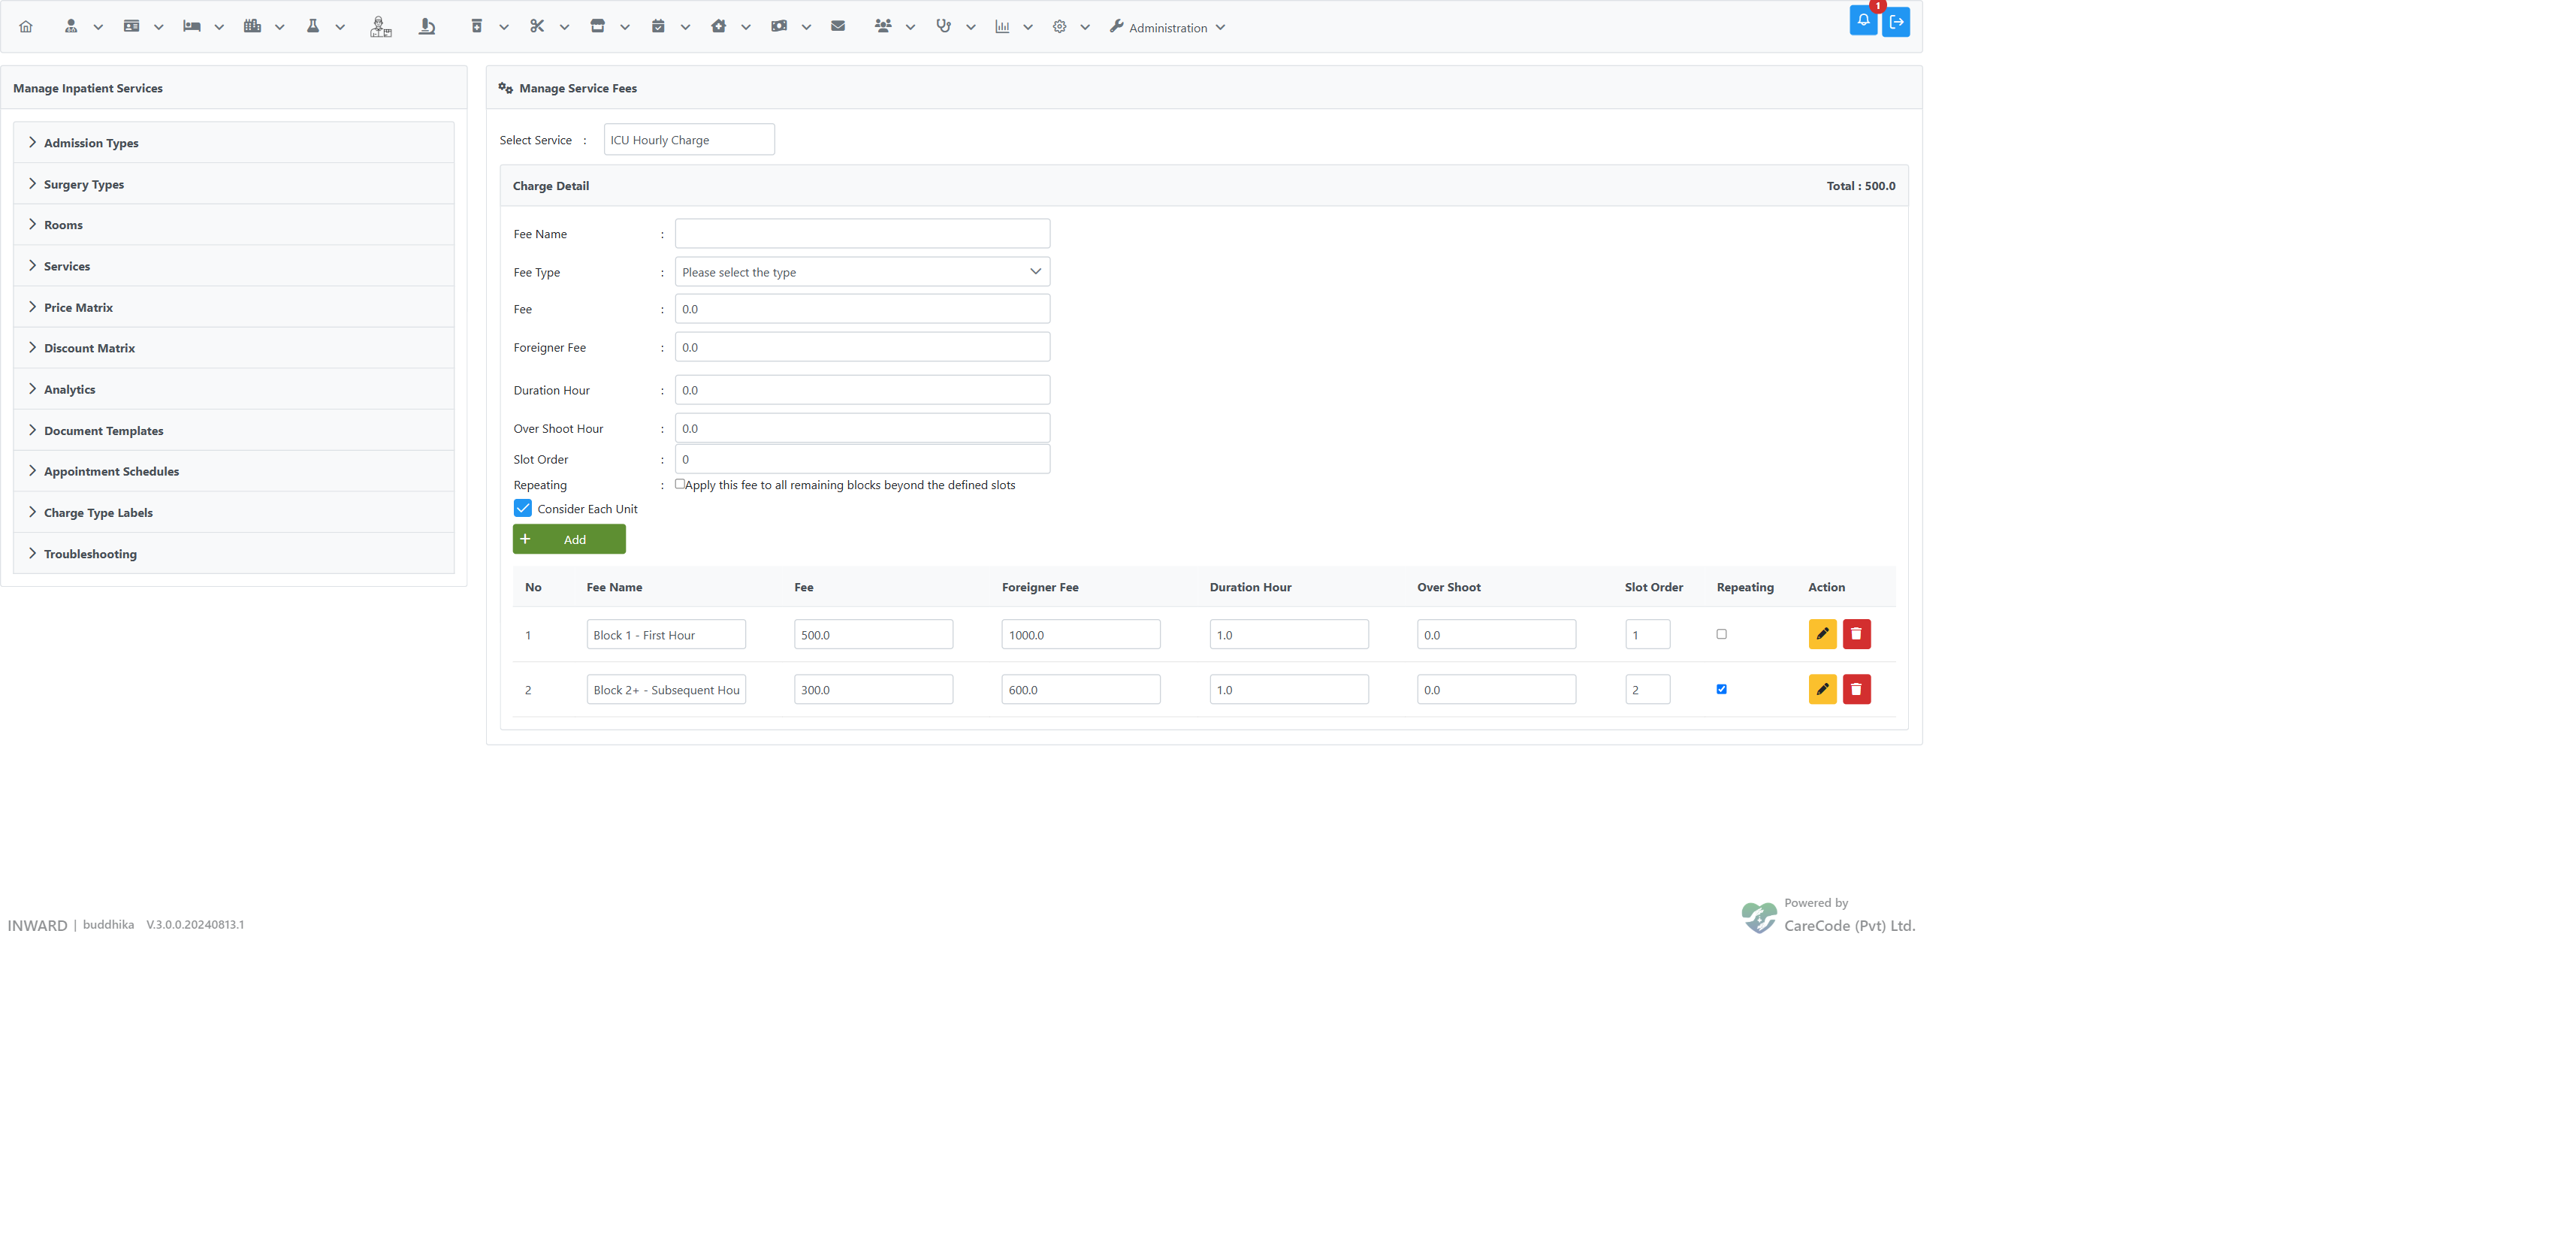Click the CareCode (Pvt) Ltd. footer link
This screenshot has width=2576, height=1242.
[1849, 926]
